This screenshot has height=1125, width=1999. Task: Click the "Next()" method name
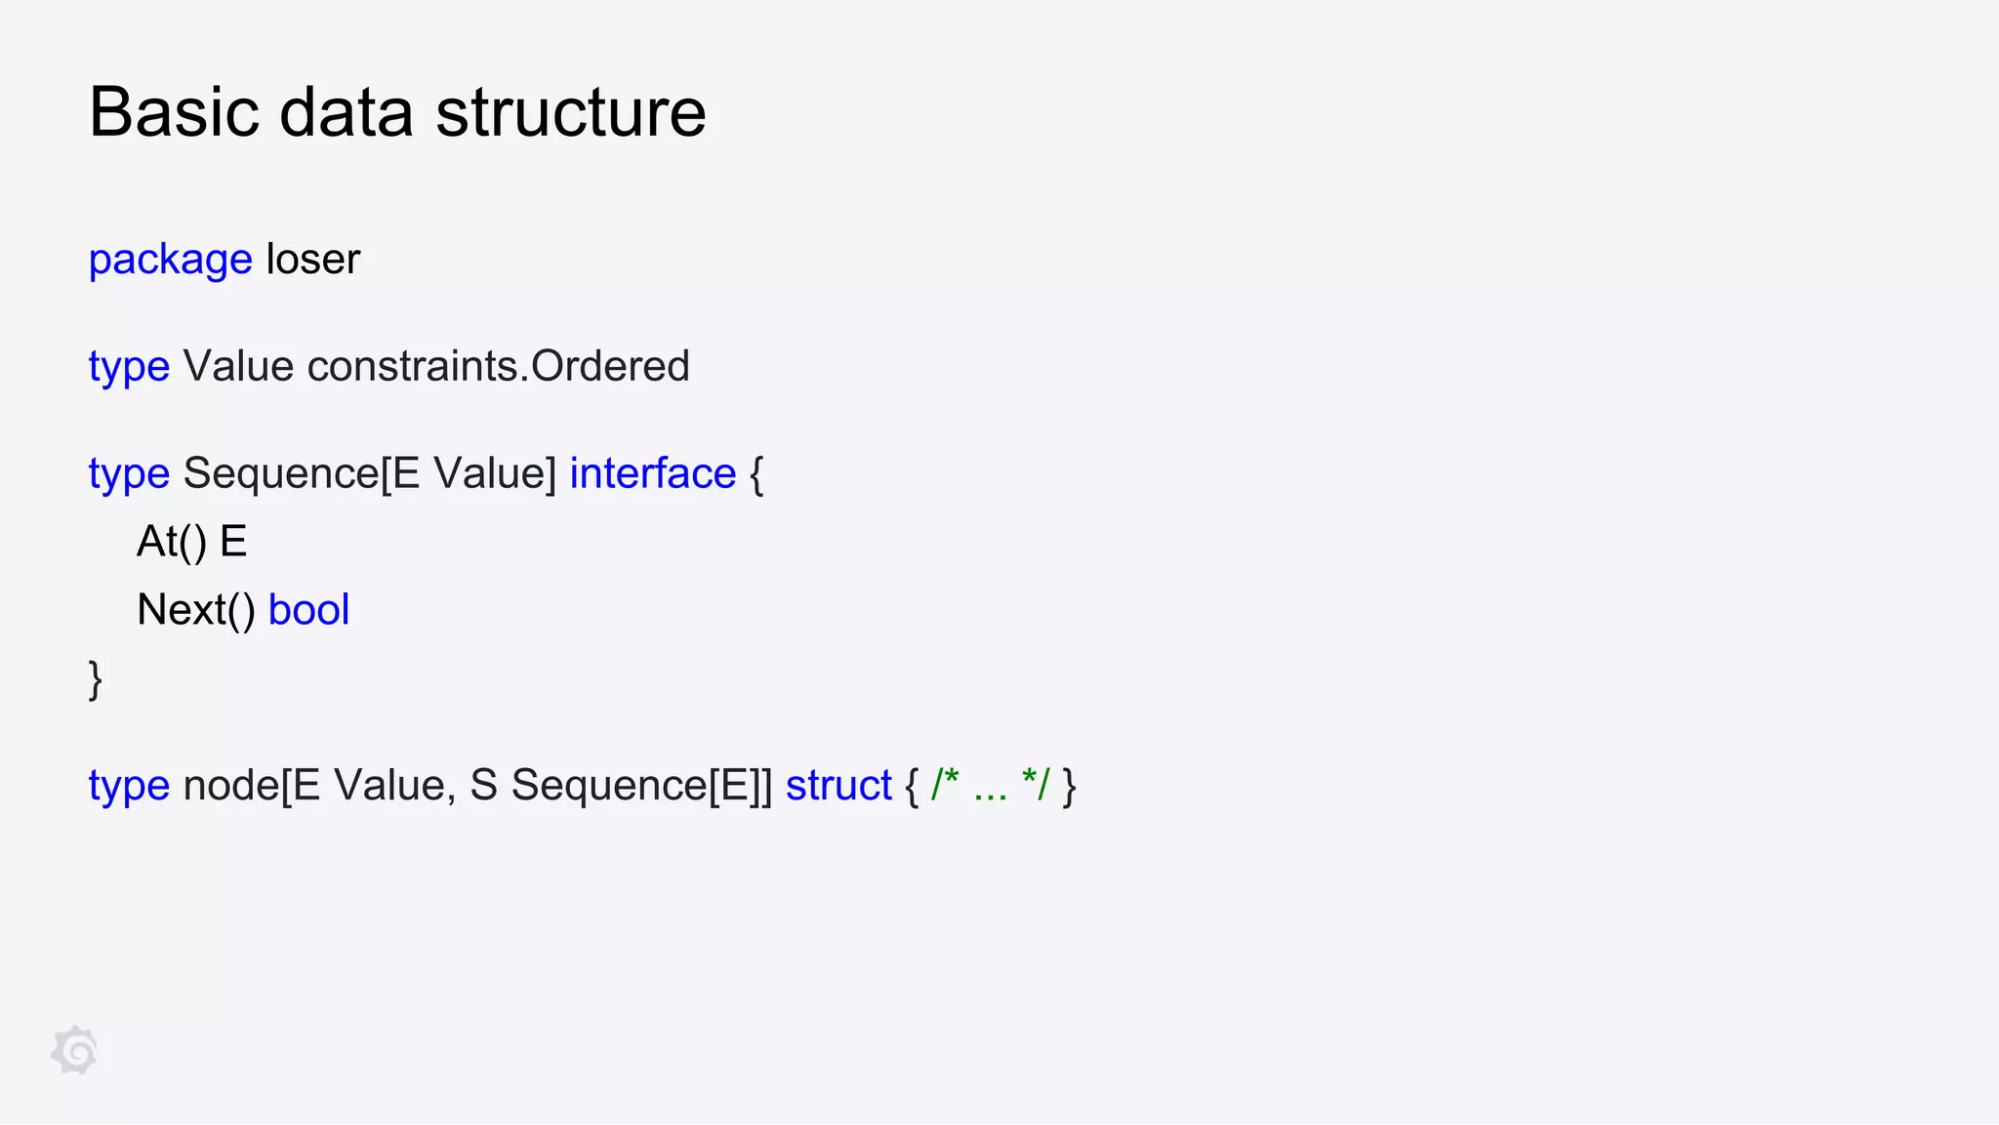pos(196,610)
